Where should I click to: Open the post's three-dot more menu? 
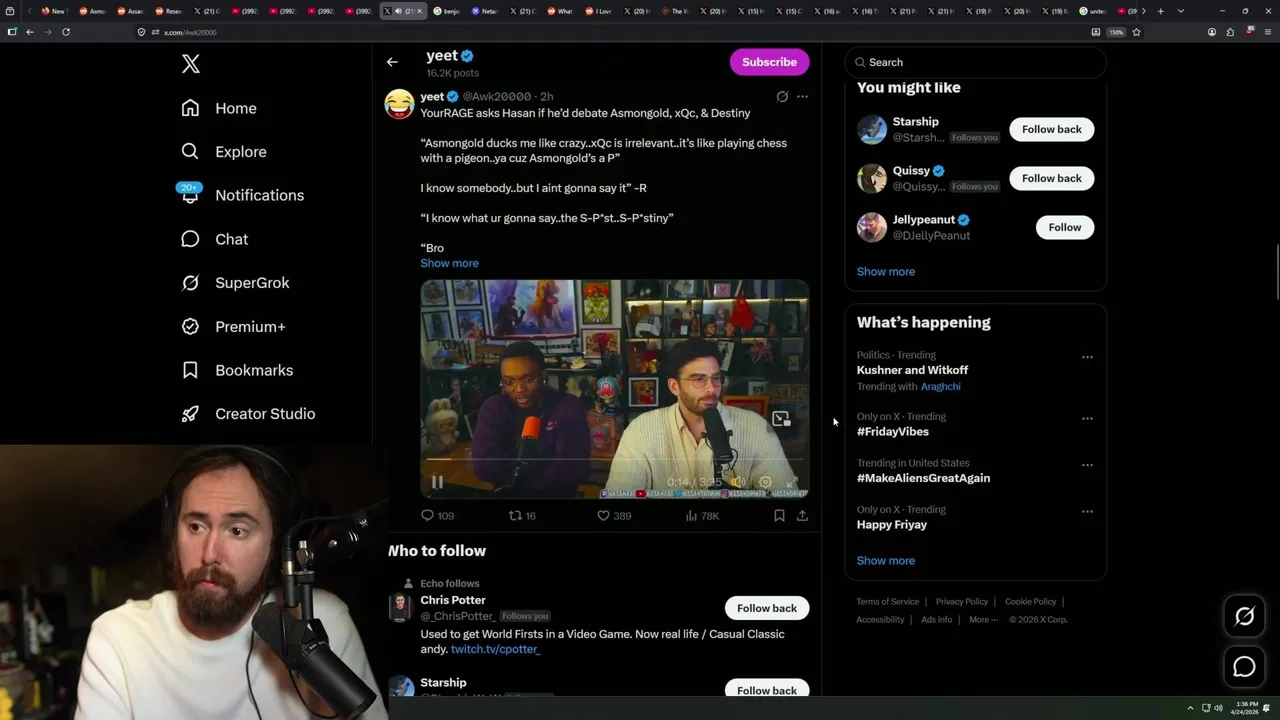point(802,97)
